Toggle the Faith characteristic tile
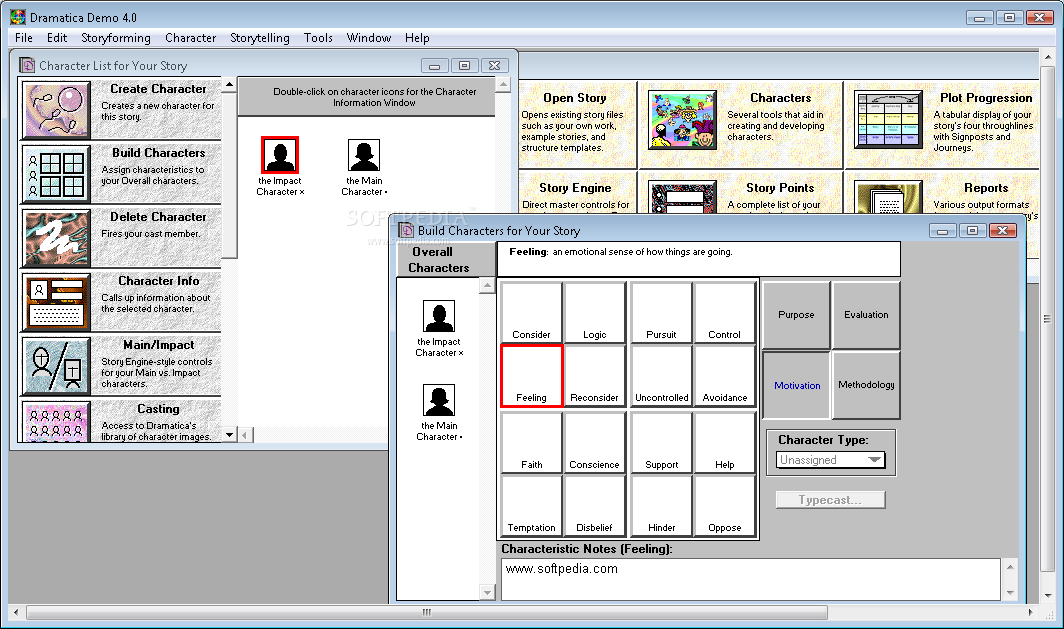Screen dimensions: 1064x629 531,442
